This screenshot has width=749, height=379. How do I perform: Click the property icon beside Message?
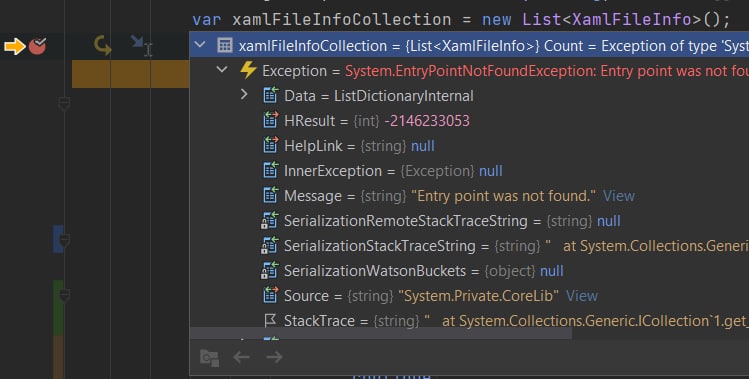[270, 195]
